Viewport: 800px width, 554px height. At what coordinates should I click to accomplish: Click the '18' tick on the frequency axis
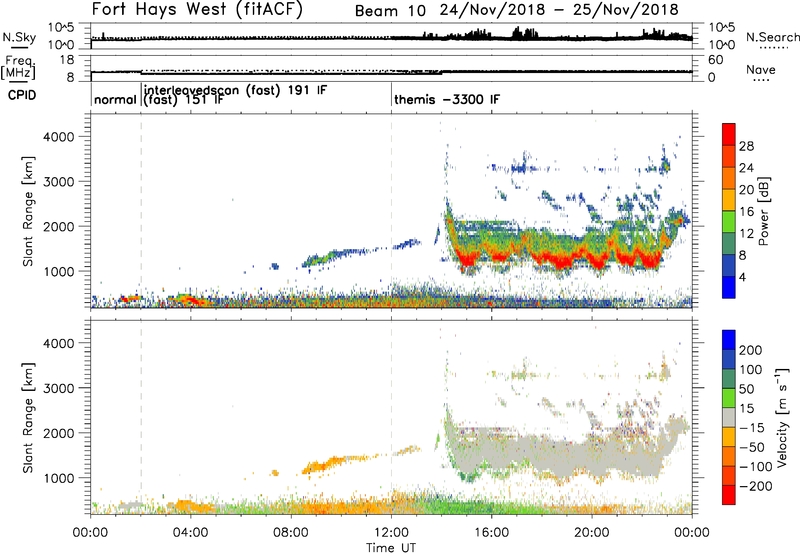click(x=66, y=60)
